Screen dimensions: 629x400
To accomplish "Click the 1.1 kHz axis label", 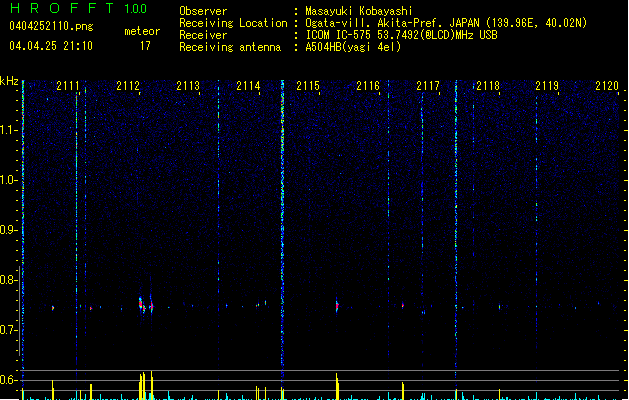I will click(x=8, y=130).
